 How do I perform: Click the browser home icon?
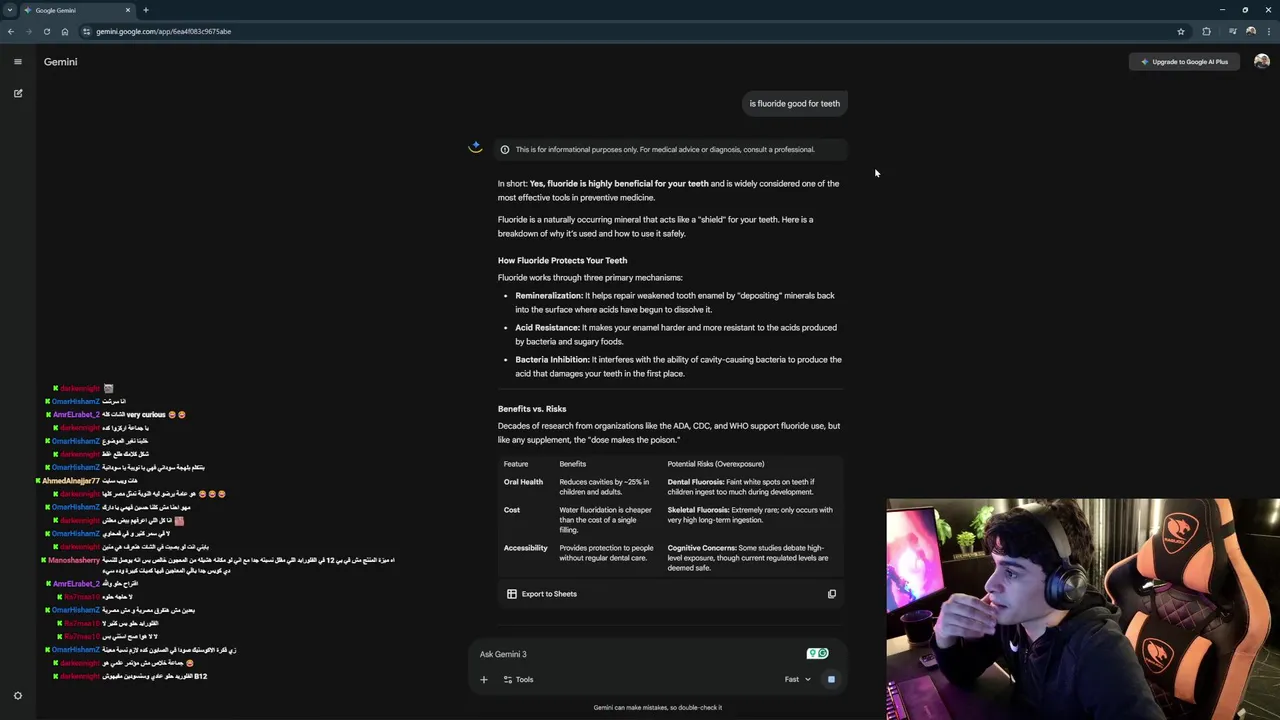[64, 31]
